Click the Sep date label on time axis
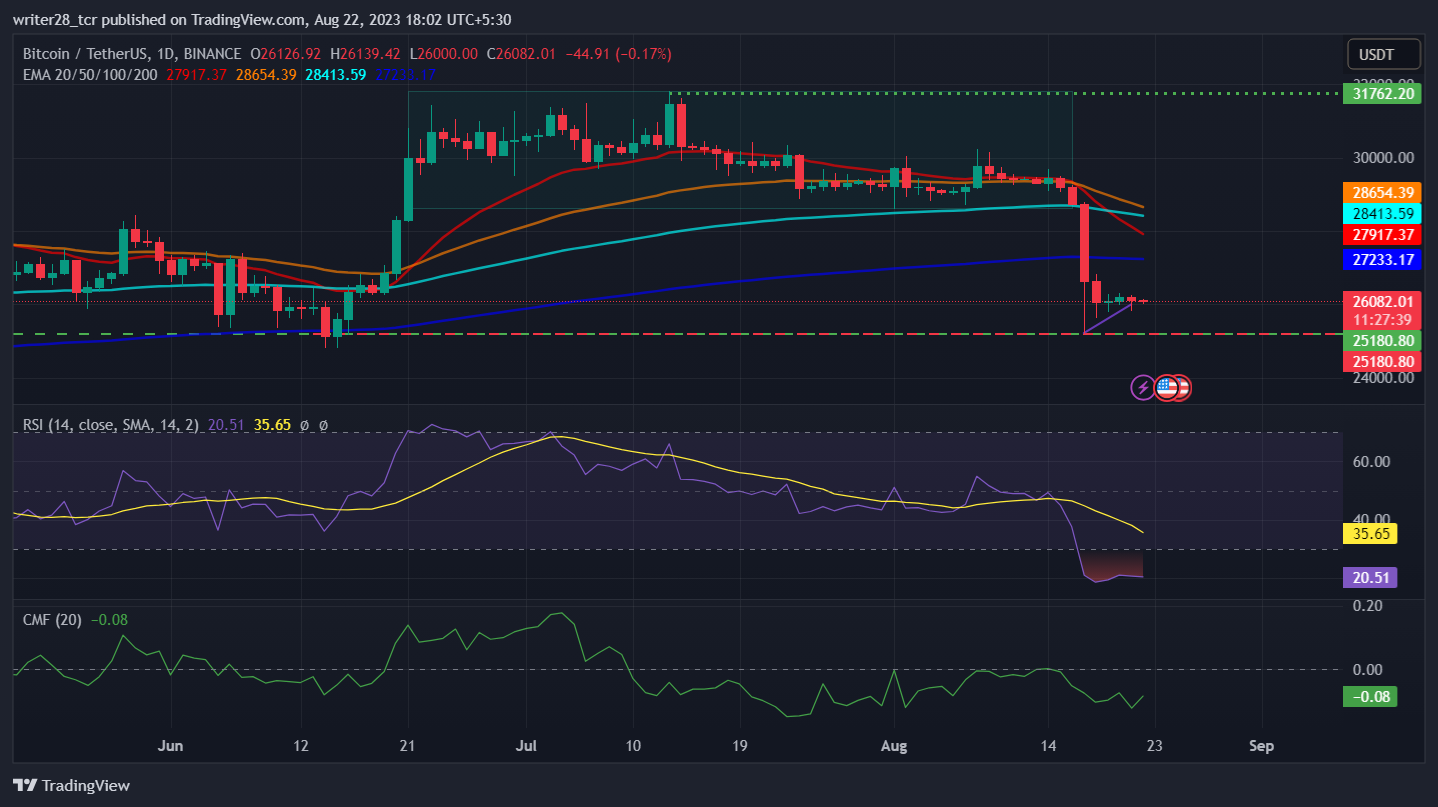 point(1262,746)
